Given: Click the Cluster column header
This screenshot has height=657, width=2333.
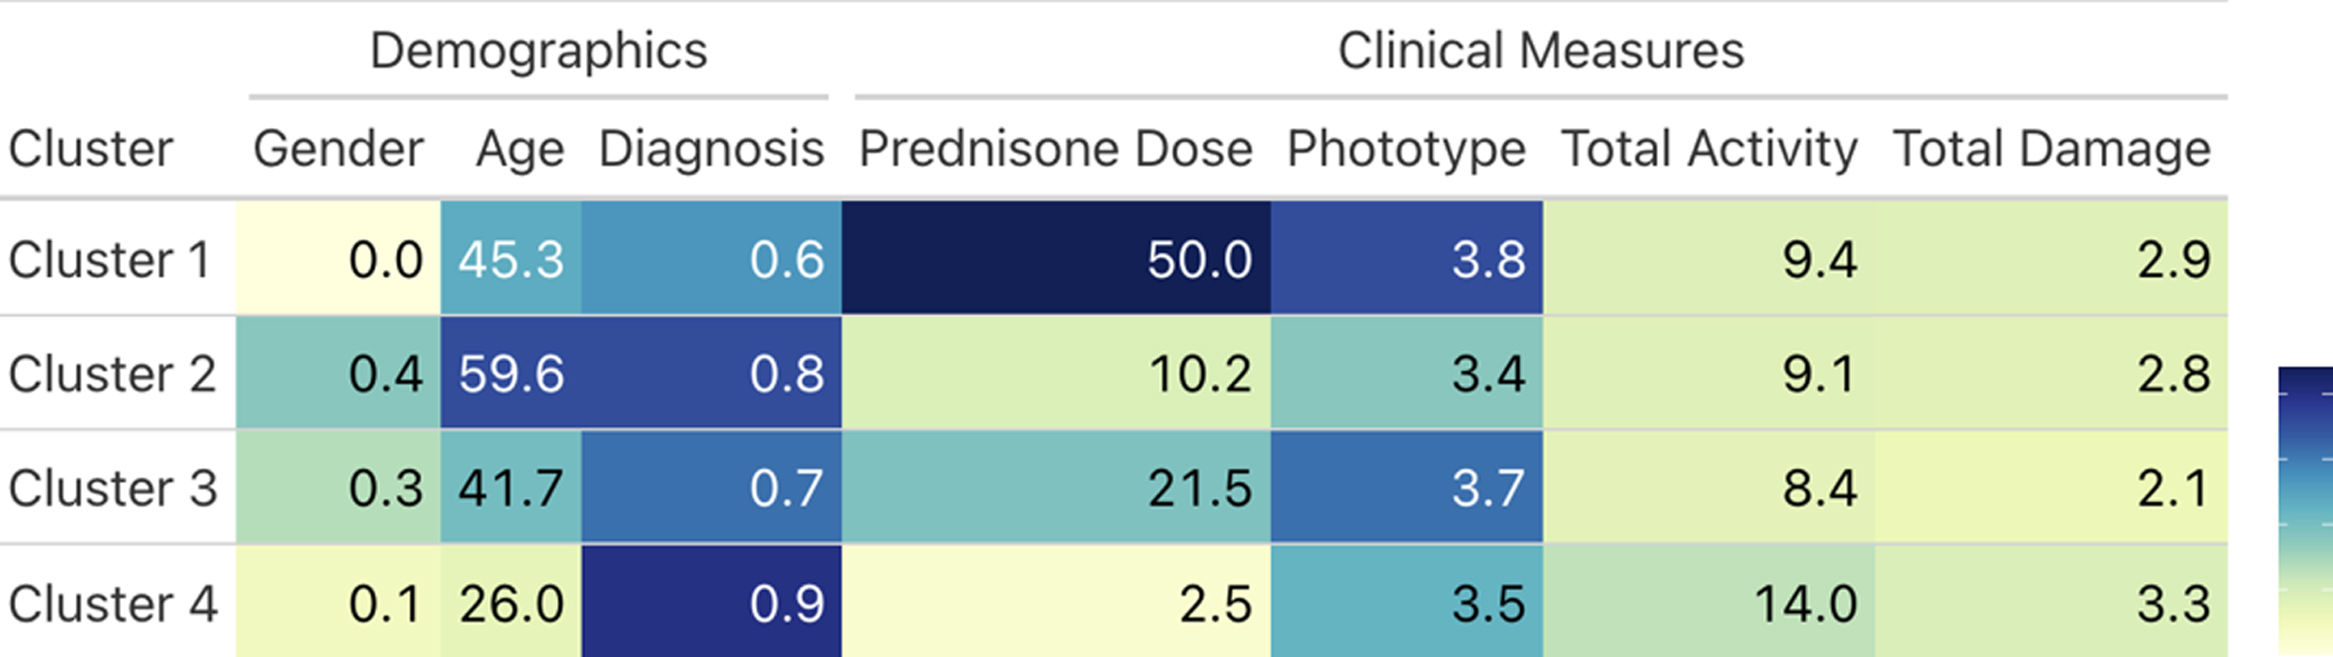Looking at the screenshot, I should pyautogui.click(x=91, y=149).
